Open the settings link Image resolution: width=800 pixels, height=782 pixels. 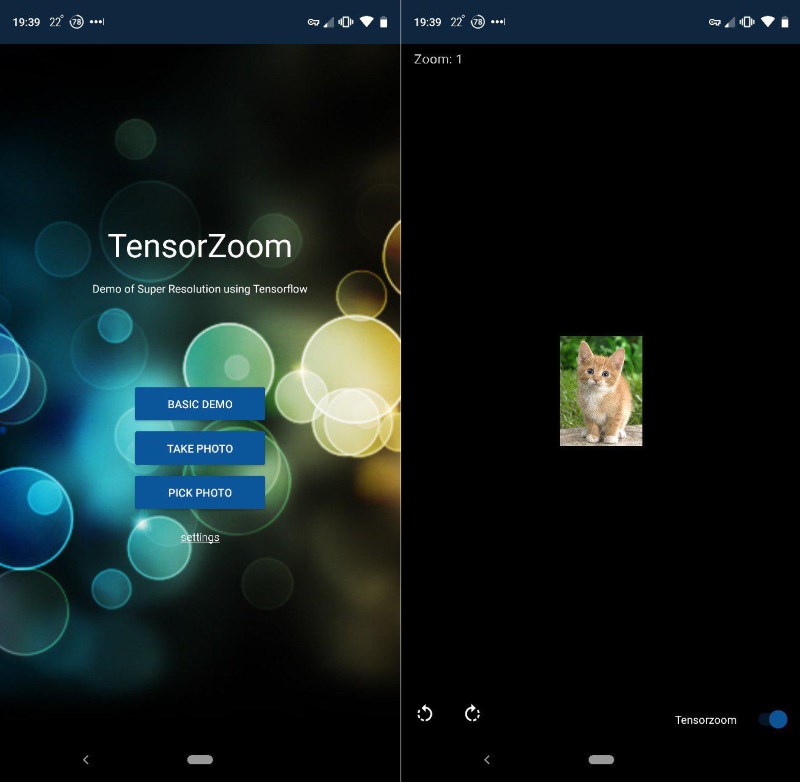coord(200,538)
